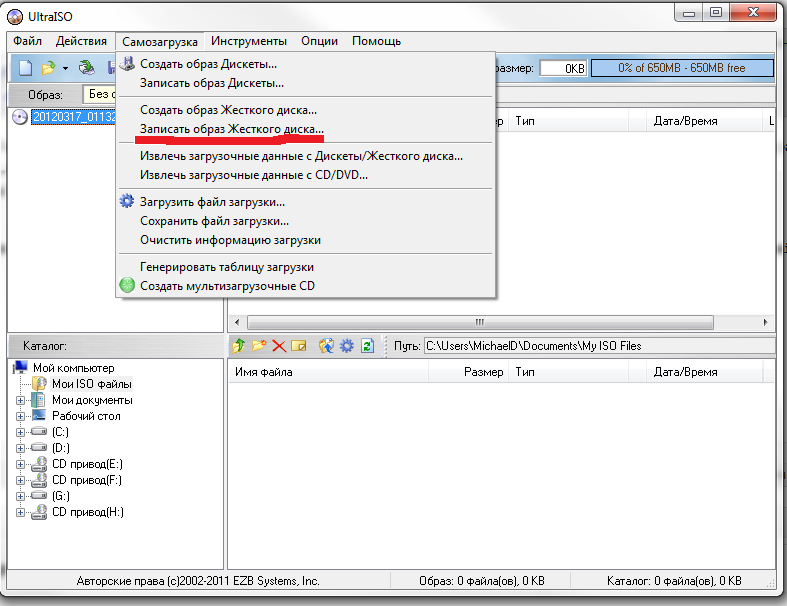787x606 pixels.
Task: Click the 650MB capacity progress bar
Action: pyautogui.click(x=682, y=68)
